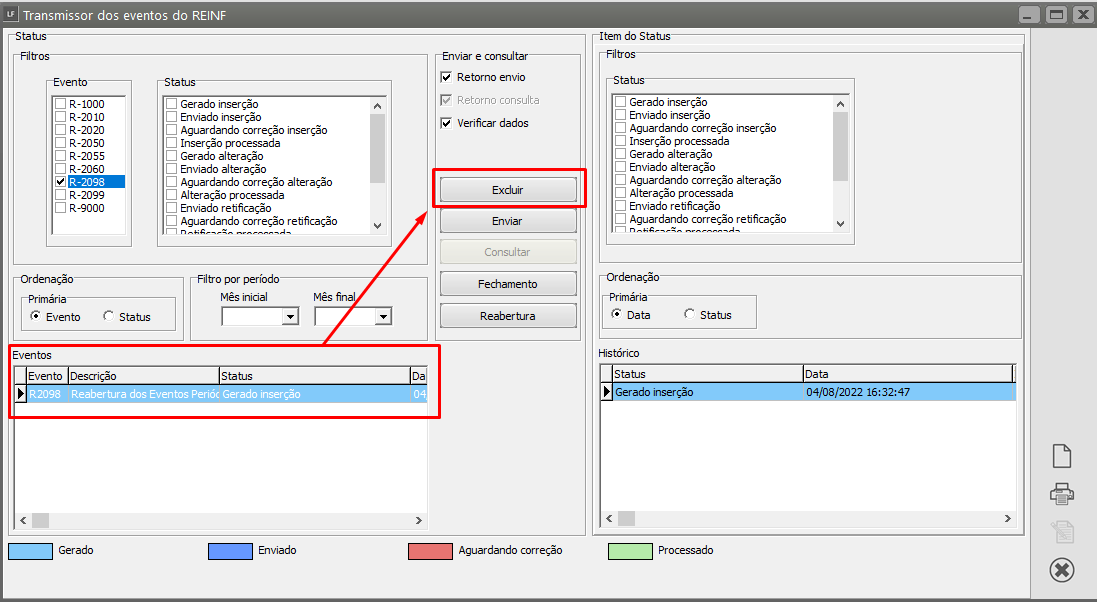Click the row indicator arrow in Eventos grid
Screen dimensions: 1097x602
coord(20,394)
